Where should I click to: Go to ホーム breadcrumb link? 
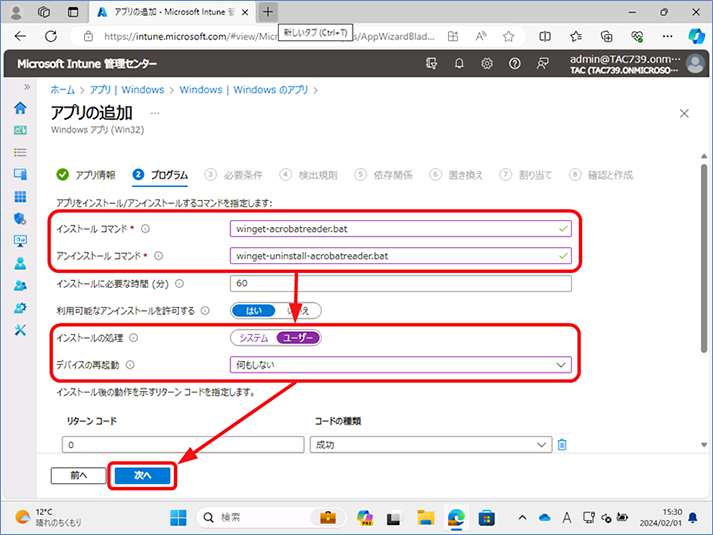tap(62, 90)
